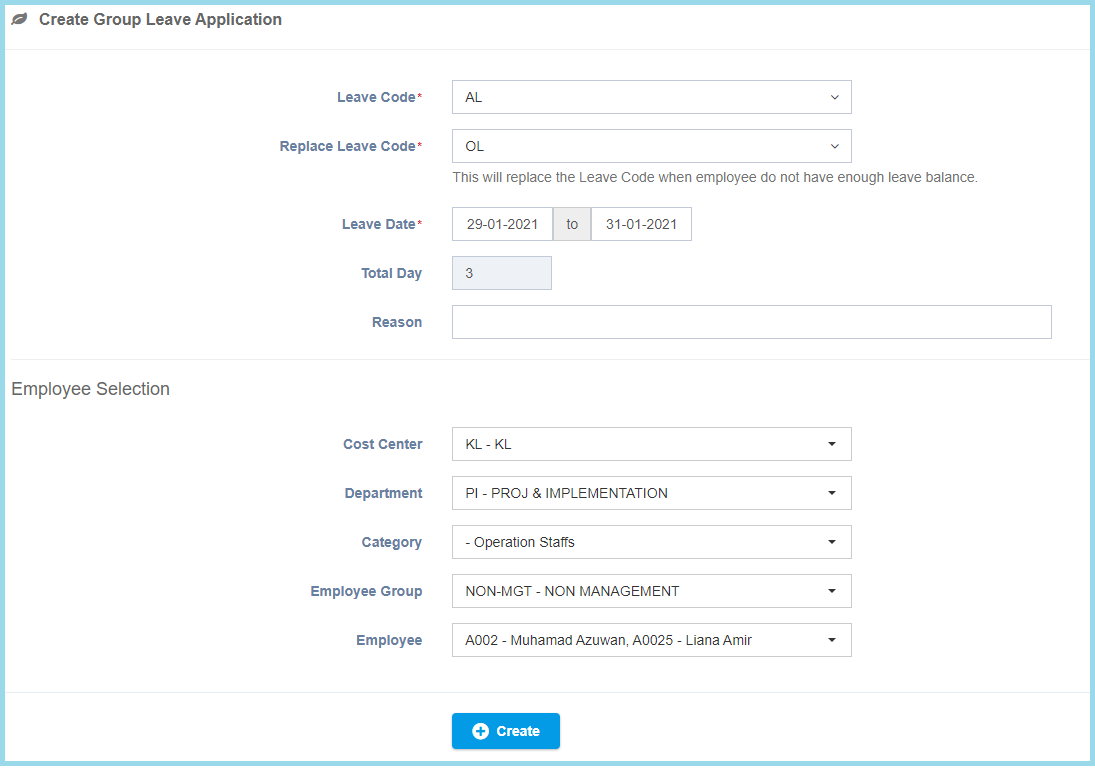
Task: Expand the Department dropdown
Action: (x=651, y=493)
